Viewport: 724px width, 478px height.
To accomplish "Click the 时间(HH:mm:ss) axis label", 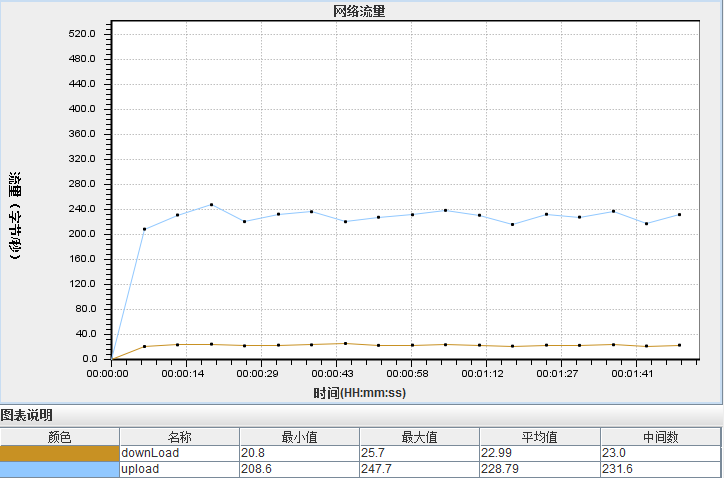I will [x=360, y=393].
